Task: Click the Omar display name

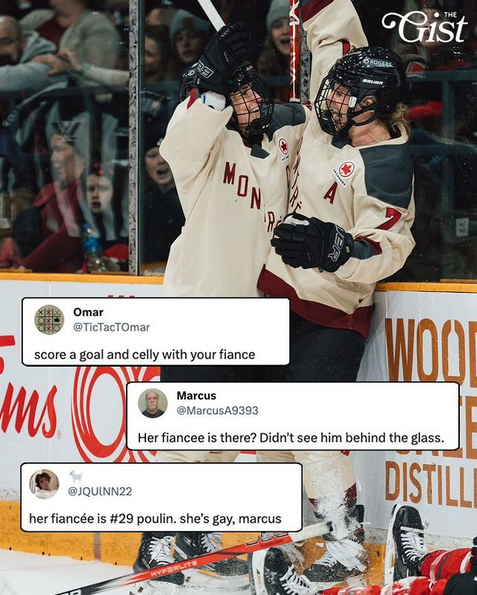Action: pos(88,312)
